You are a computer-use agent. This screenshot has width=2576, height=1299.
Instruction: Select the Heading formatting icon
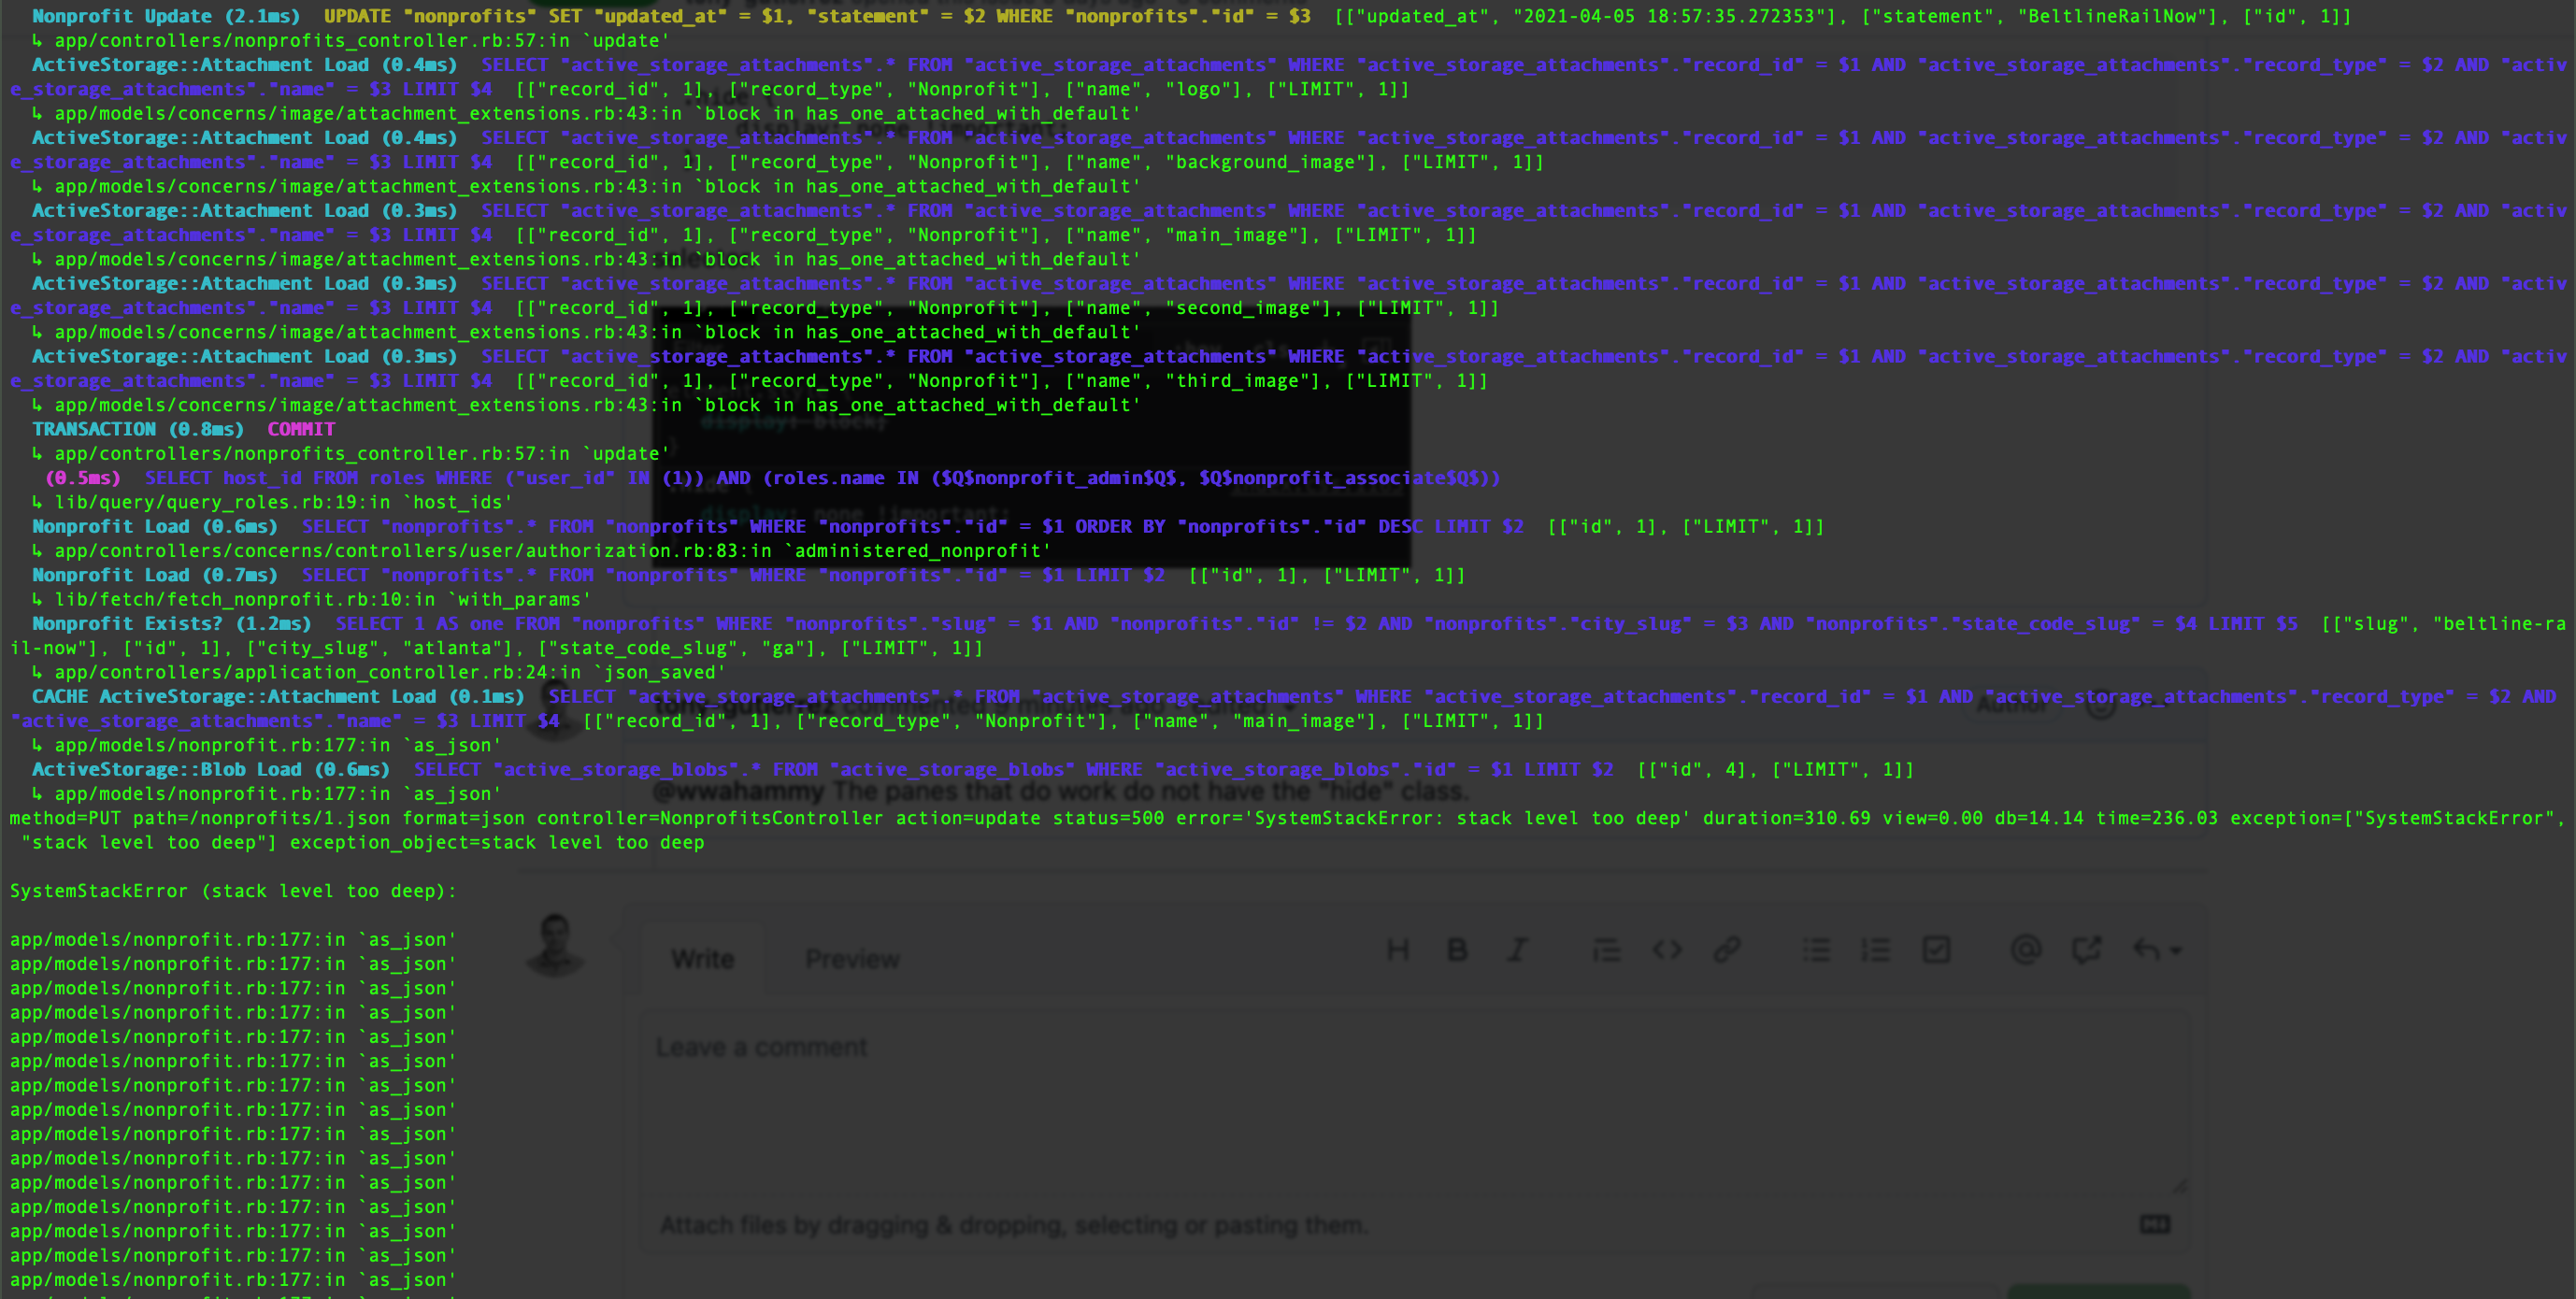pyautogui.click(x=1398, y=950)
